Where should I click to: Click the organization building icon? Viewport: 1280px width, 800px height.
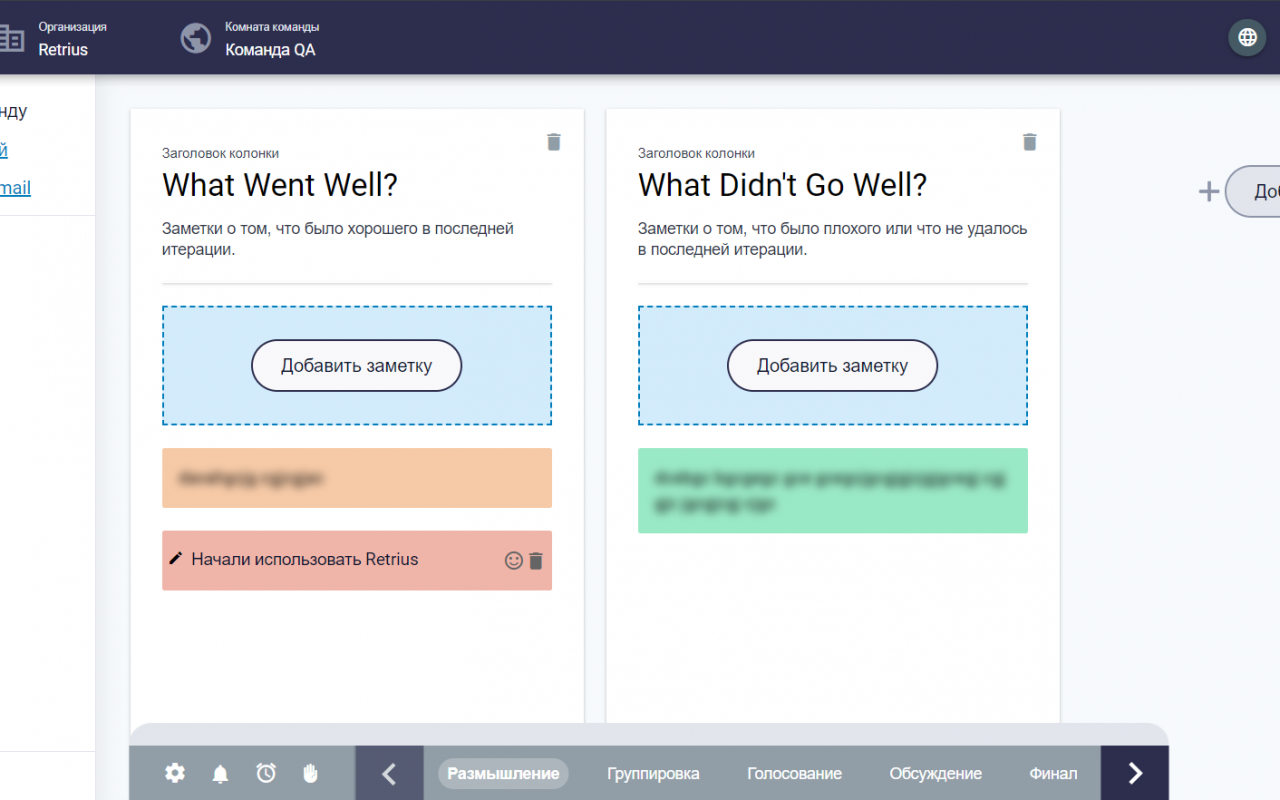[11, 38]
